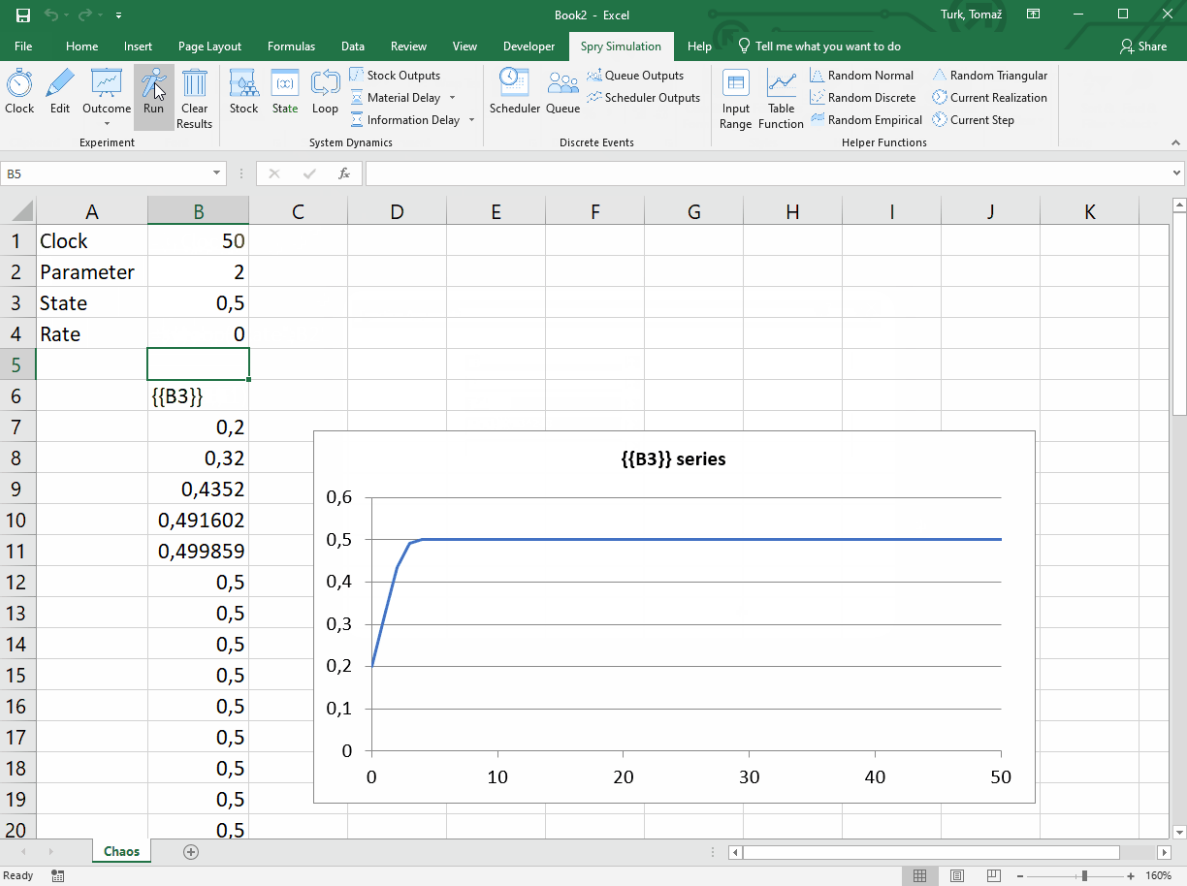Screen dimensions: 1187x886
Task: Click the horizontal scrollbar right arrow
Action: coord(1164,852)
